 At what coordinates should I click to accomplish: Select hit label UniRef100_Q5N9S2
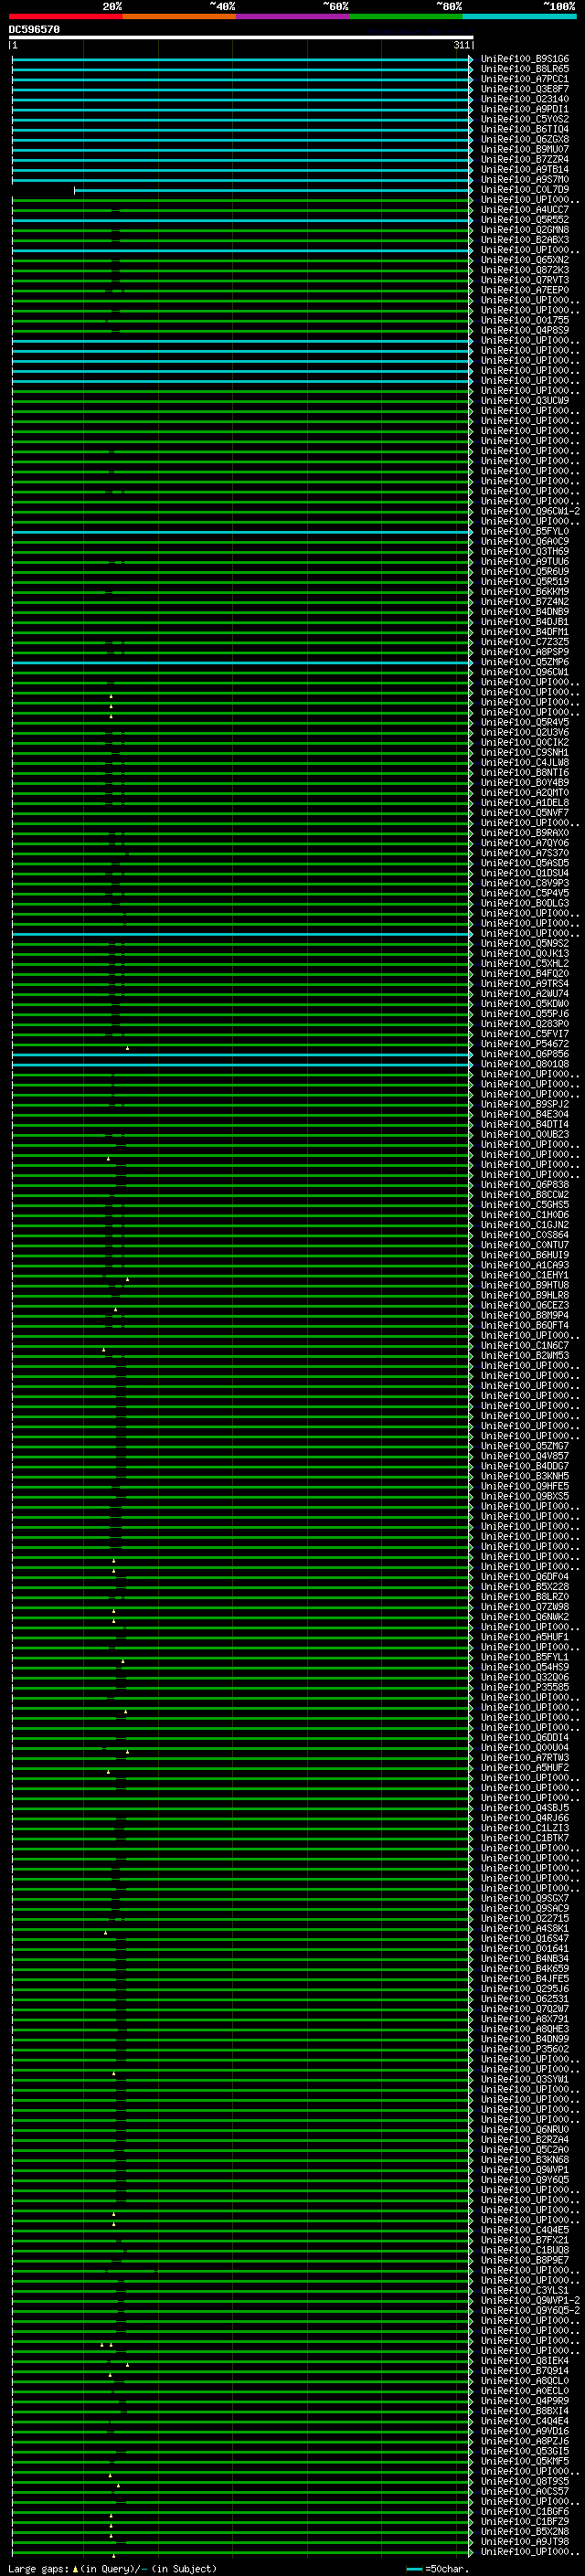(524, 944)
